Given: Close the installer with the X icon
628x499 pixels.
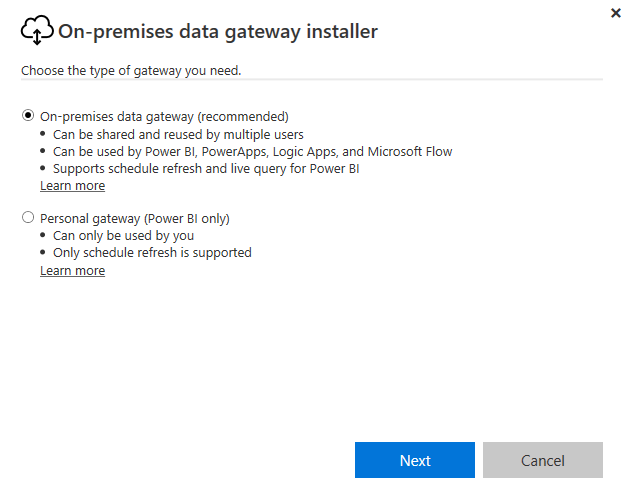Looking at the screenshot, I should click(616, 13).
